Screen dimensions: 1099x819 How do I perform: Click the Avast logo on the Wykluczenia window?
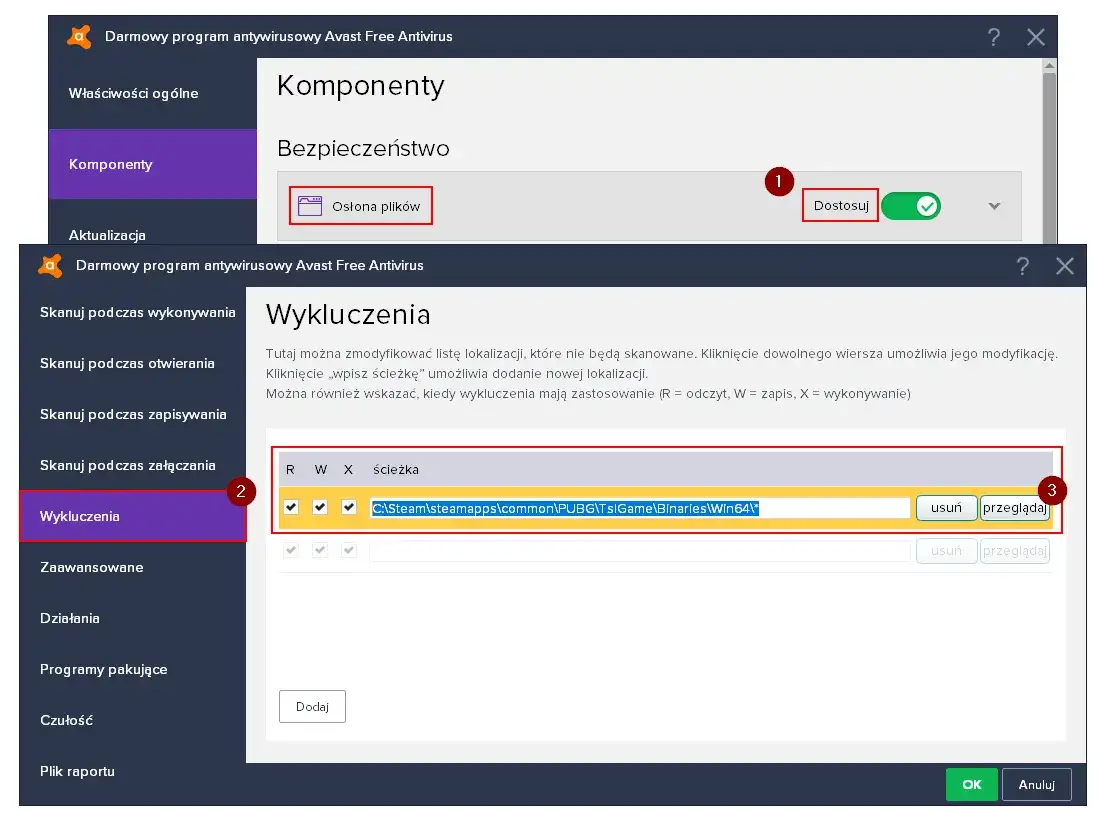click(x=48, y=265)
